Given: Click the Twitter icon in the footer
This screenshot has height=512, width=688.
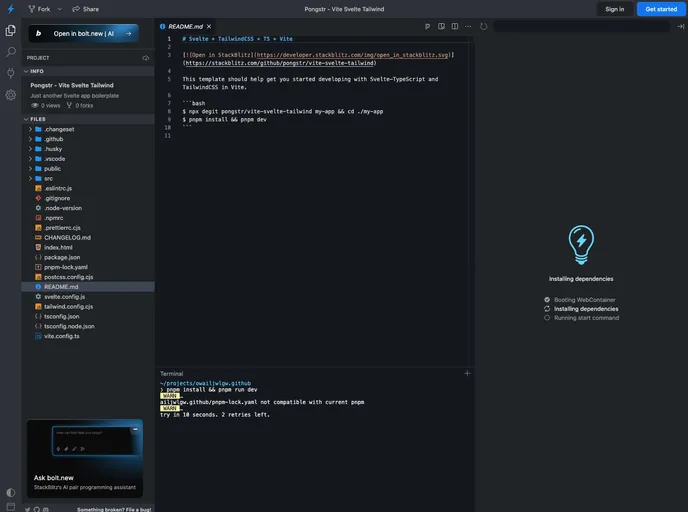Looking at the screenshot, I should tap(28, 509).
